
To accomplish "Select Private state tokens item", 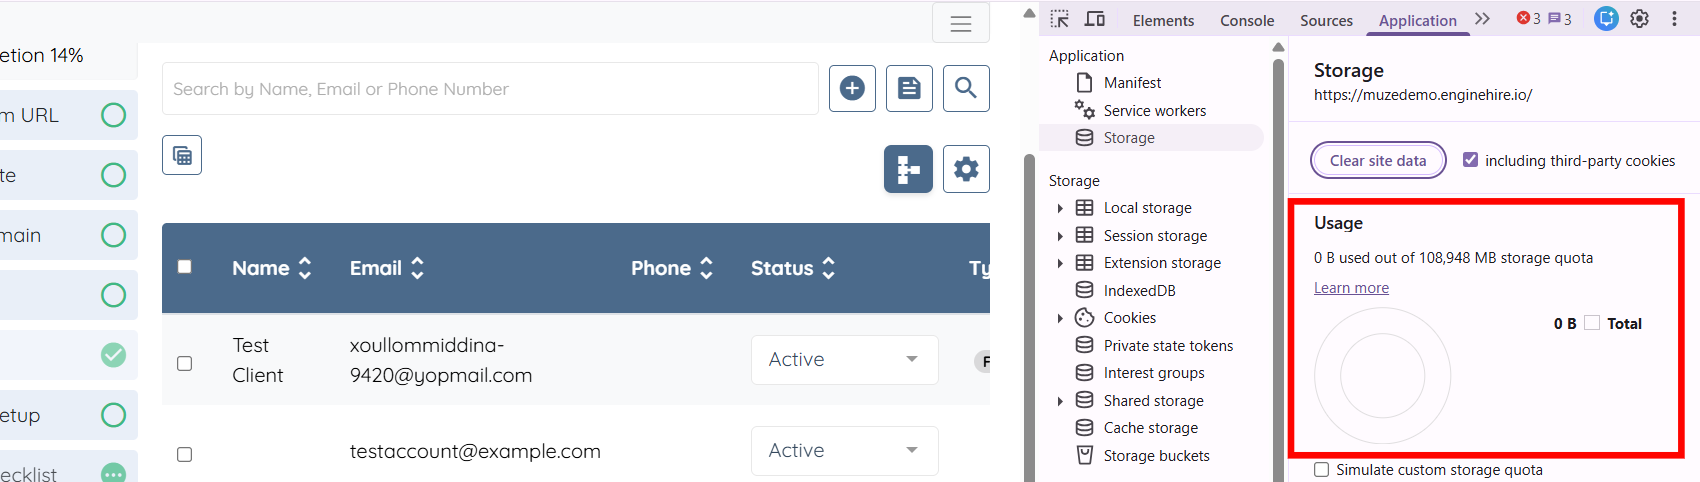I will [x=1168, y=346].
